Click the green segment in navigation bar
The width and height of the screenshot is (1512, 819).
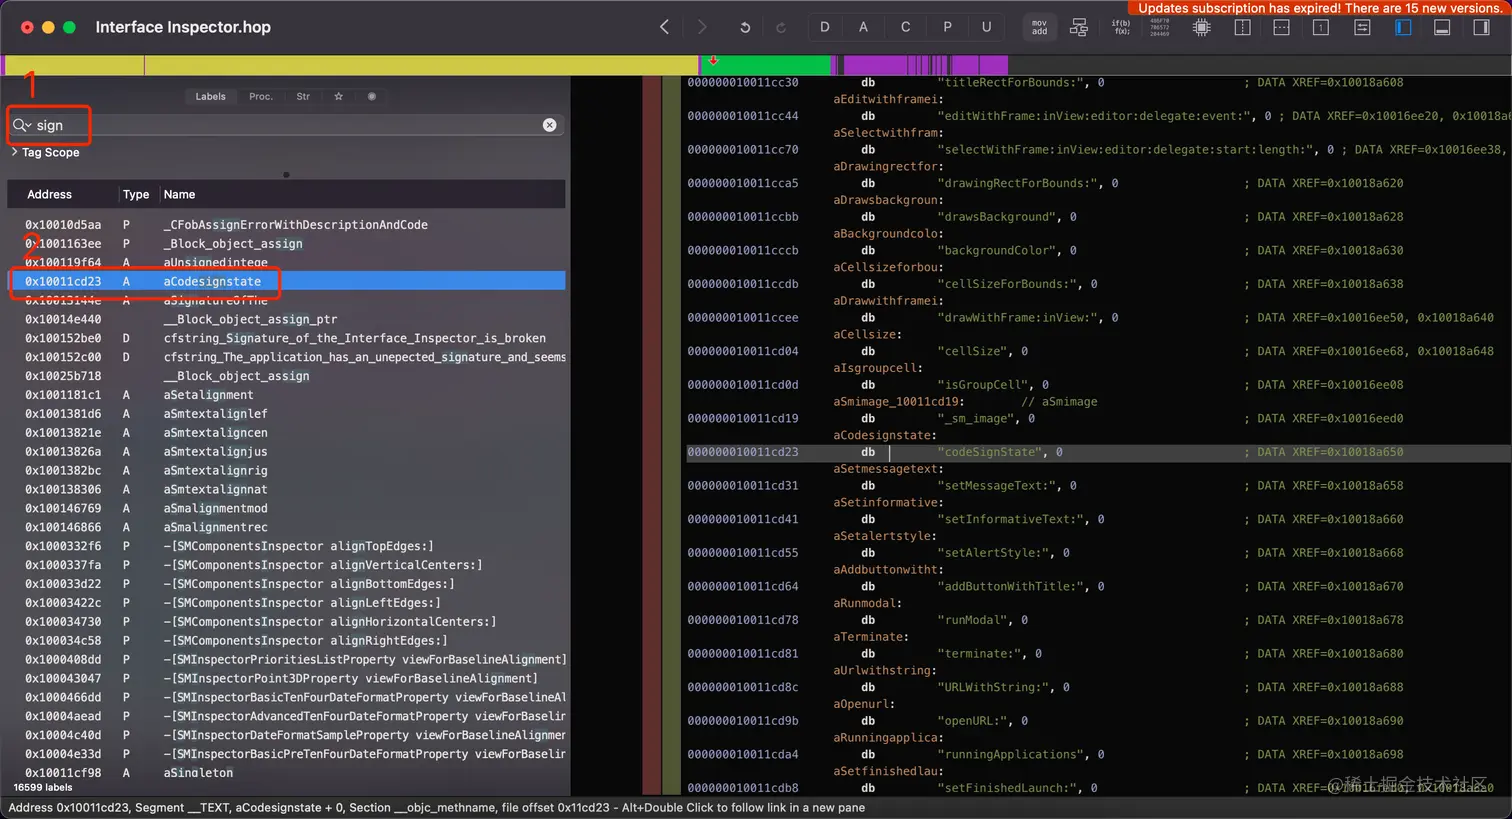pyautogui.click(x=765, y=65)
